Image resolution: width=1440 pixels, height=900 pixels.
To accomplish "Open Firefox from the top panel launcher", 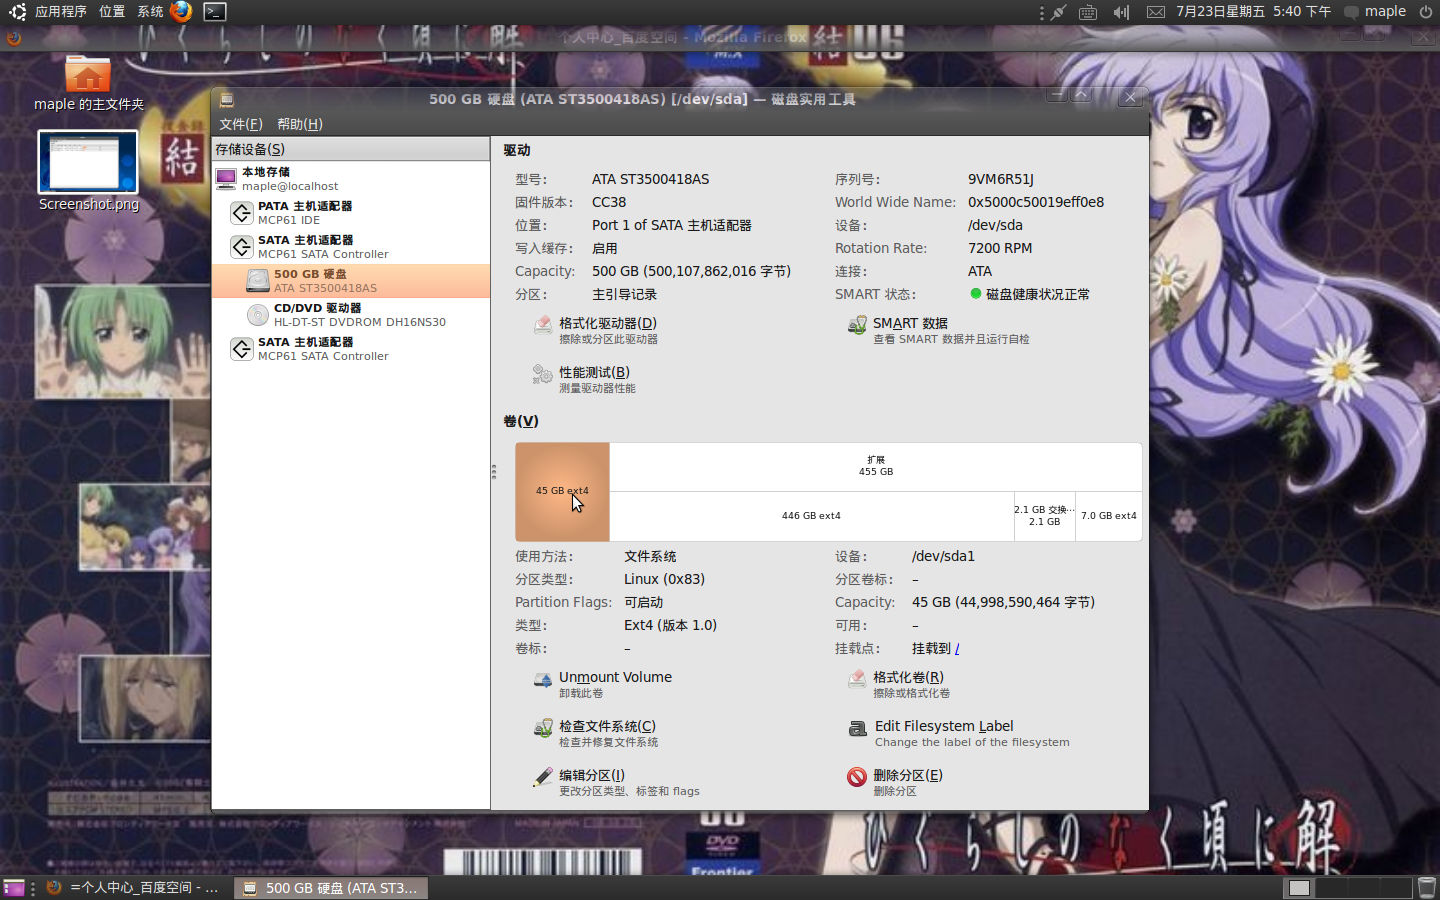I will click(181, 12).
